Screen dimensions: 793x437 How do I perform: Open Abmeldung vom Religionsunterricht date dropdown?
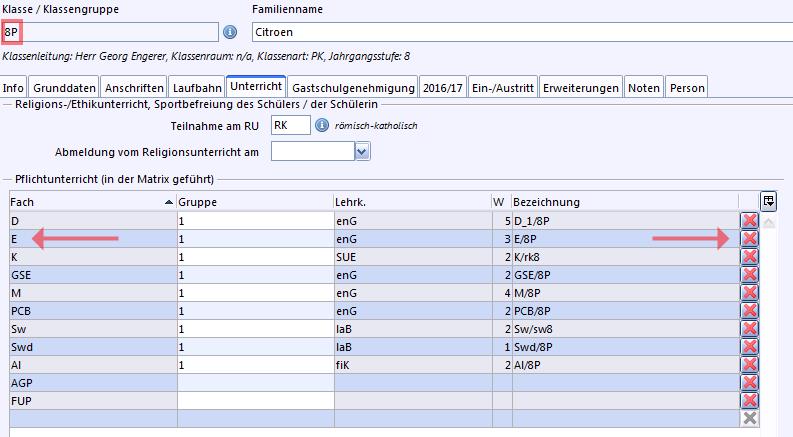(362, 151)
